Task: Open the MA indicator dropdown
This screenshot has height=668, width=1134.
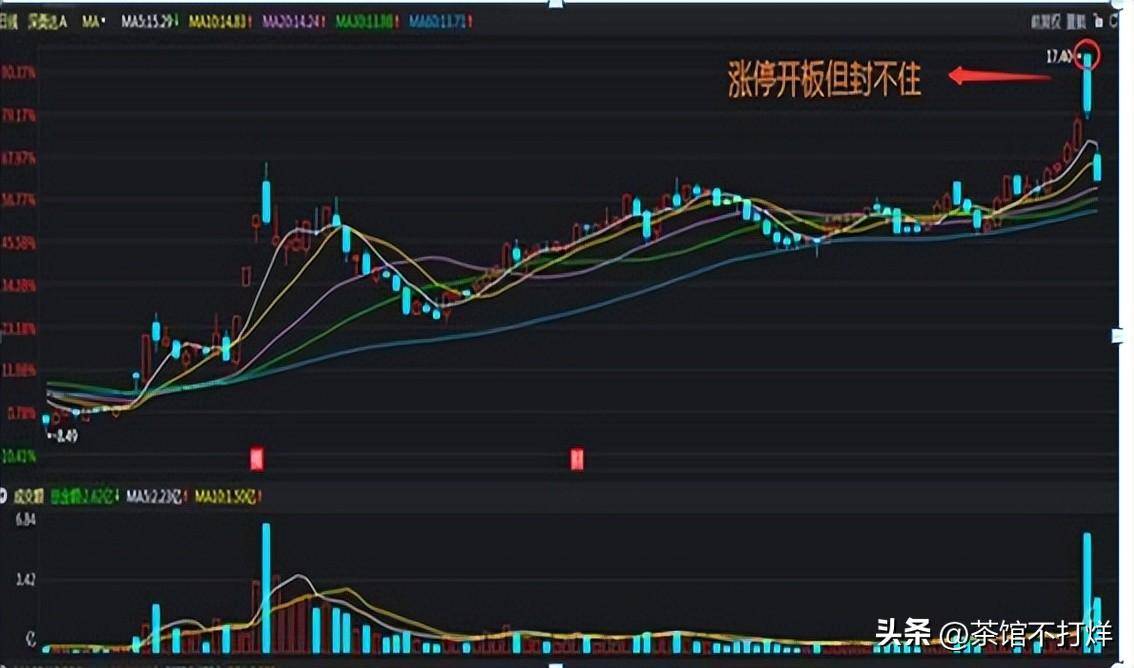Action: point(93,22)
